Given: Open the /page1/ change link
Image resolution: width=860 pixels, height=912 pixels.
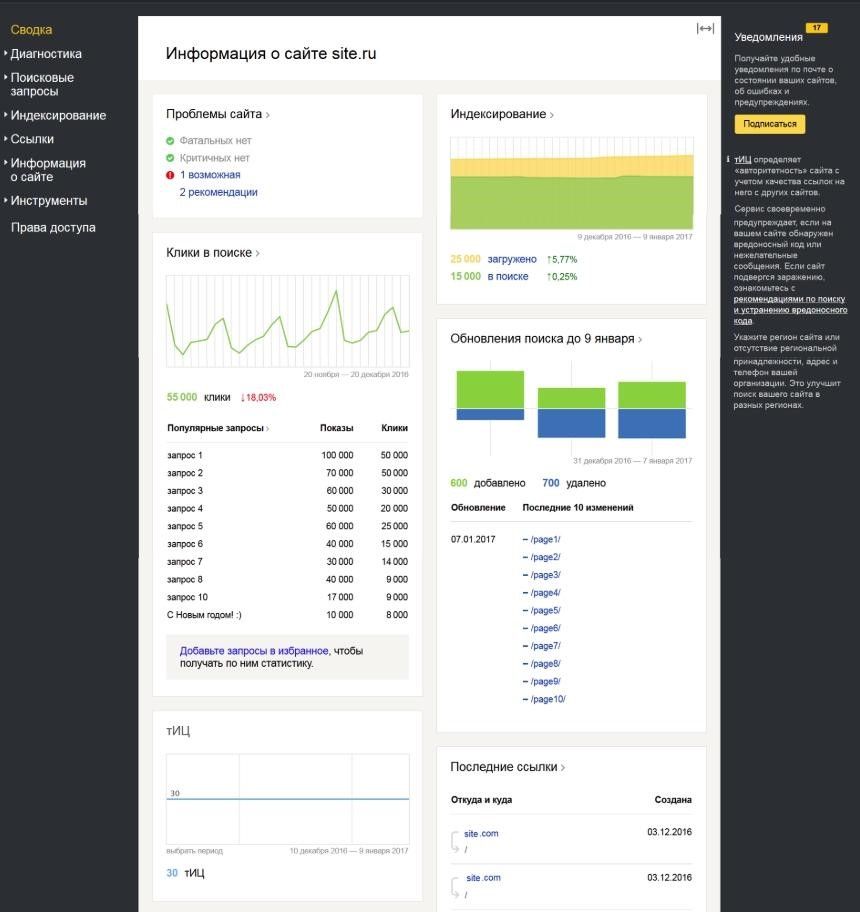Looking at the screenshot, I should click(545, 539).
